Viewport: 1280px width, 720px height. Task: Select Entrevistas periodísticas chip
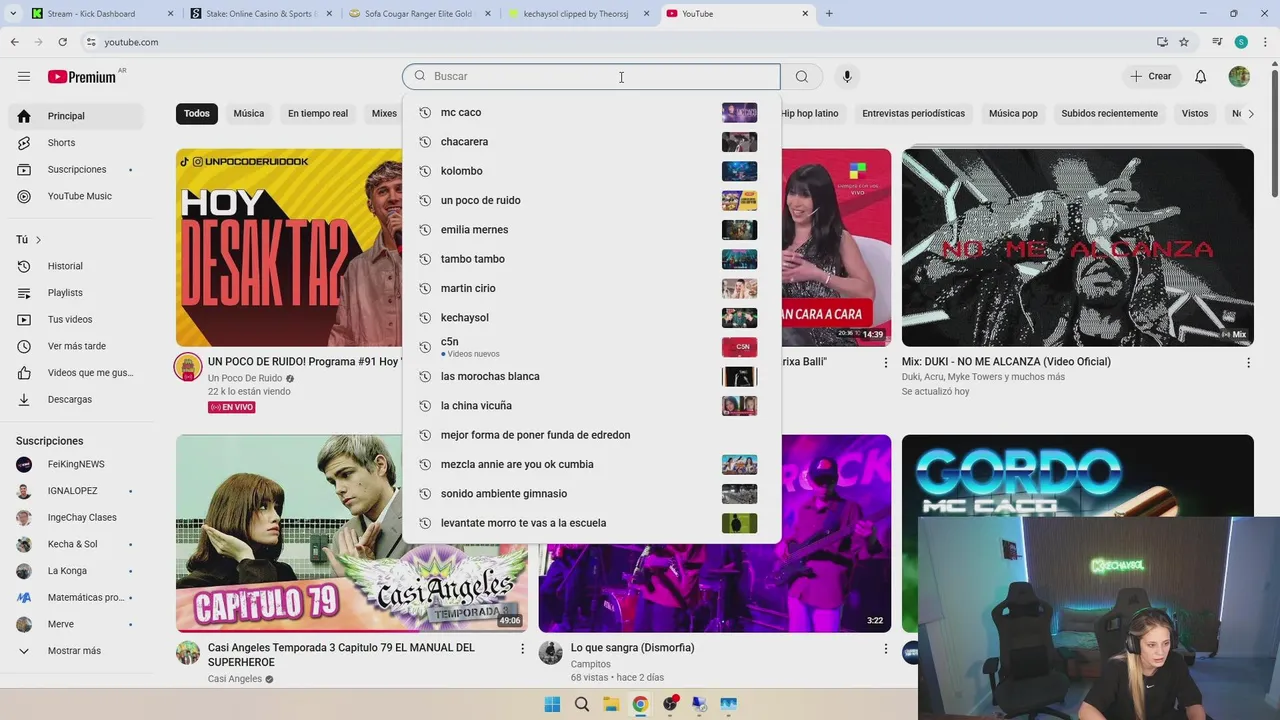913,113
